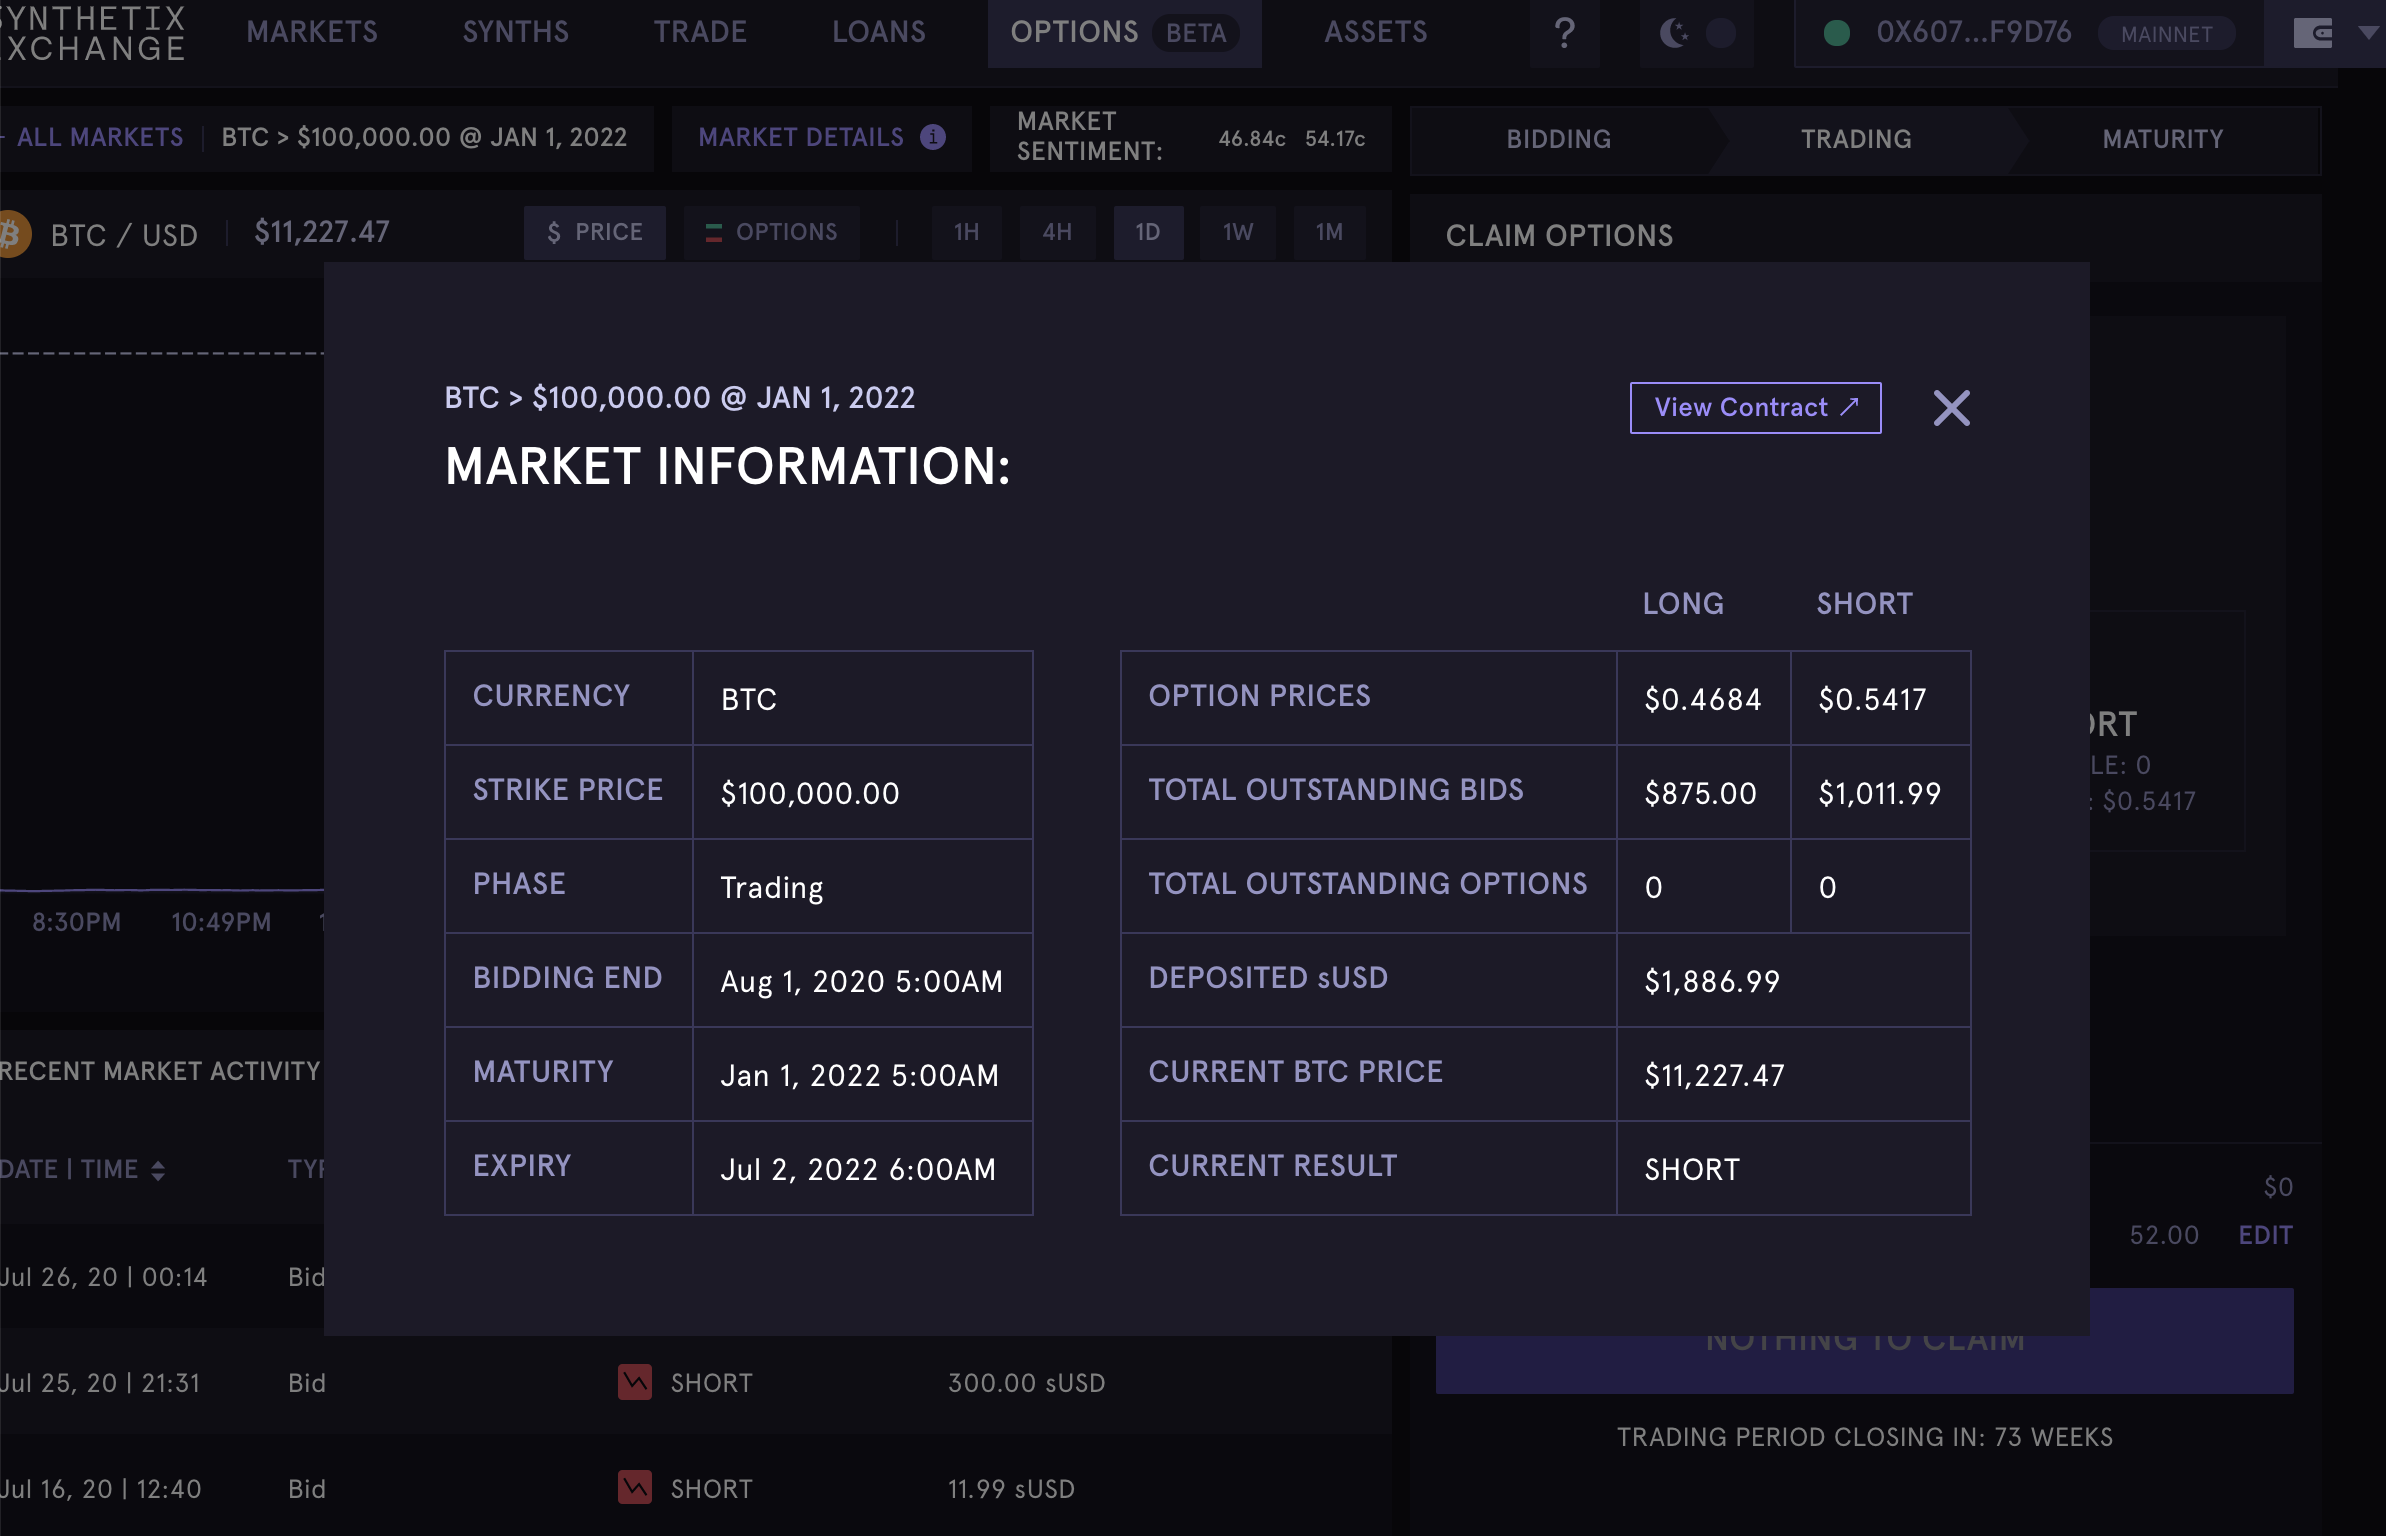This screenshot has height=1536, width=2386.
Task: Click short icon in 300.00 sUSD row
Action: coord(635,1382)
